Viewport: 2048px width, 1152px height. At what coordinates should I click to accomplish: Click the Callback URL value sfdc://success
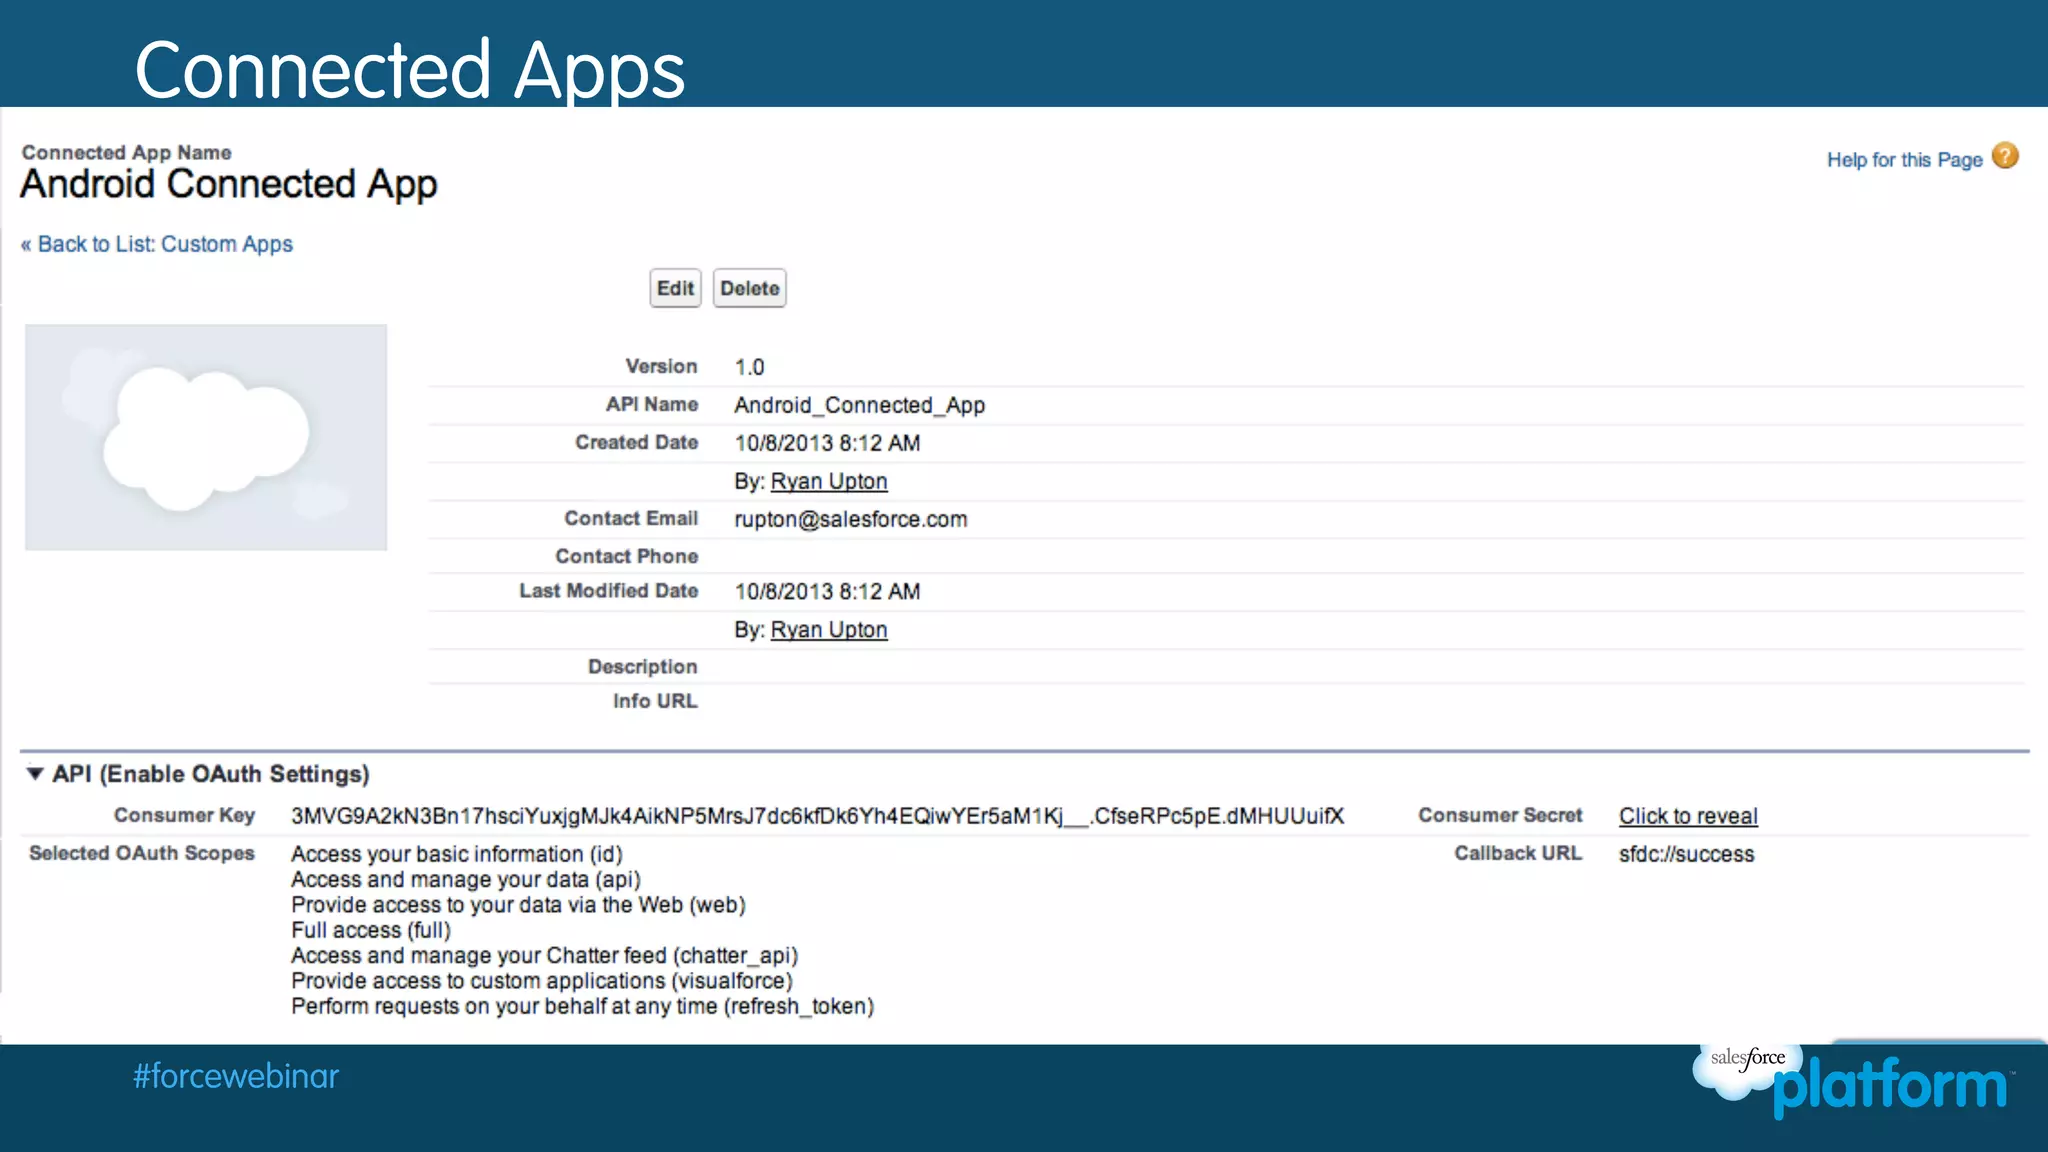1686,854
